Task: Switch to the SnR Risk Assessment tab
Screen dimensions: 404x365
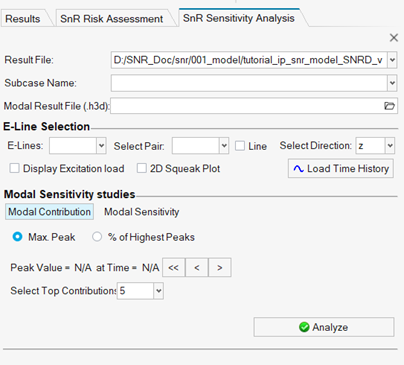Action: click(x=111, y=19)
